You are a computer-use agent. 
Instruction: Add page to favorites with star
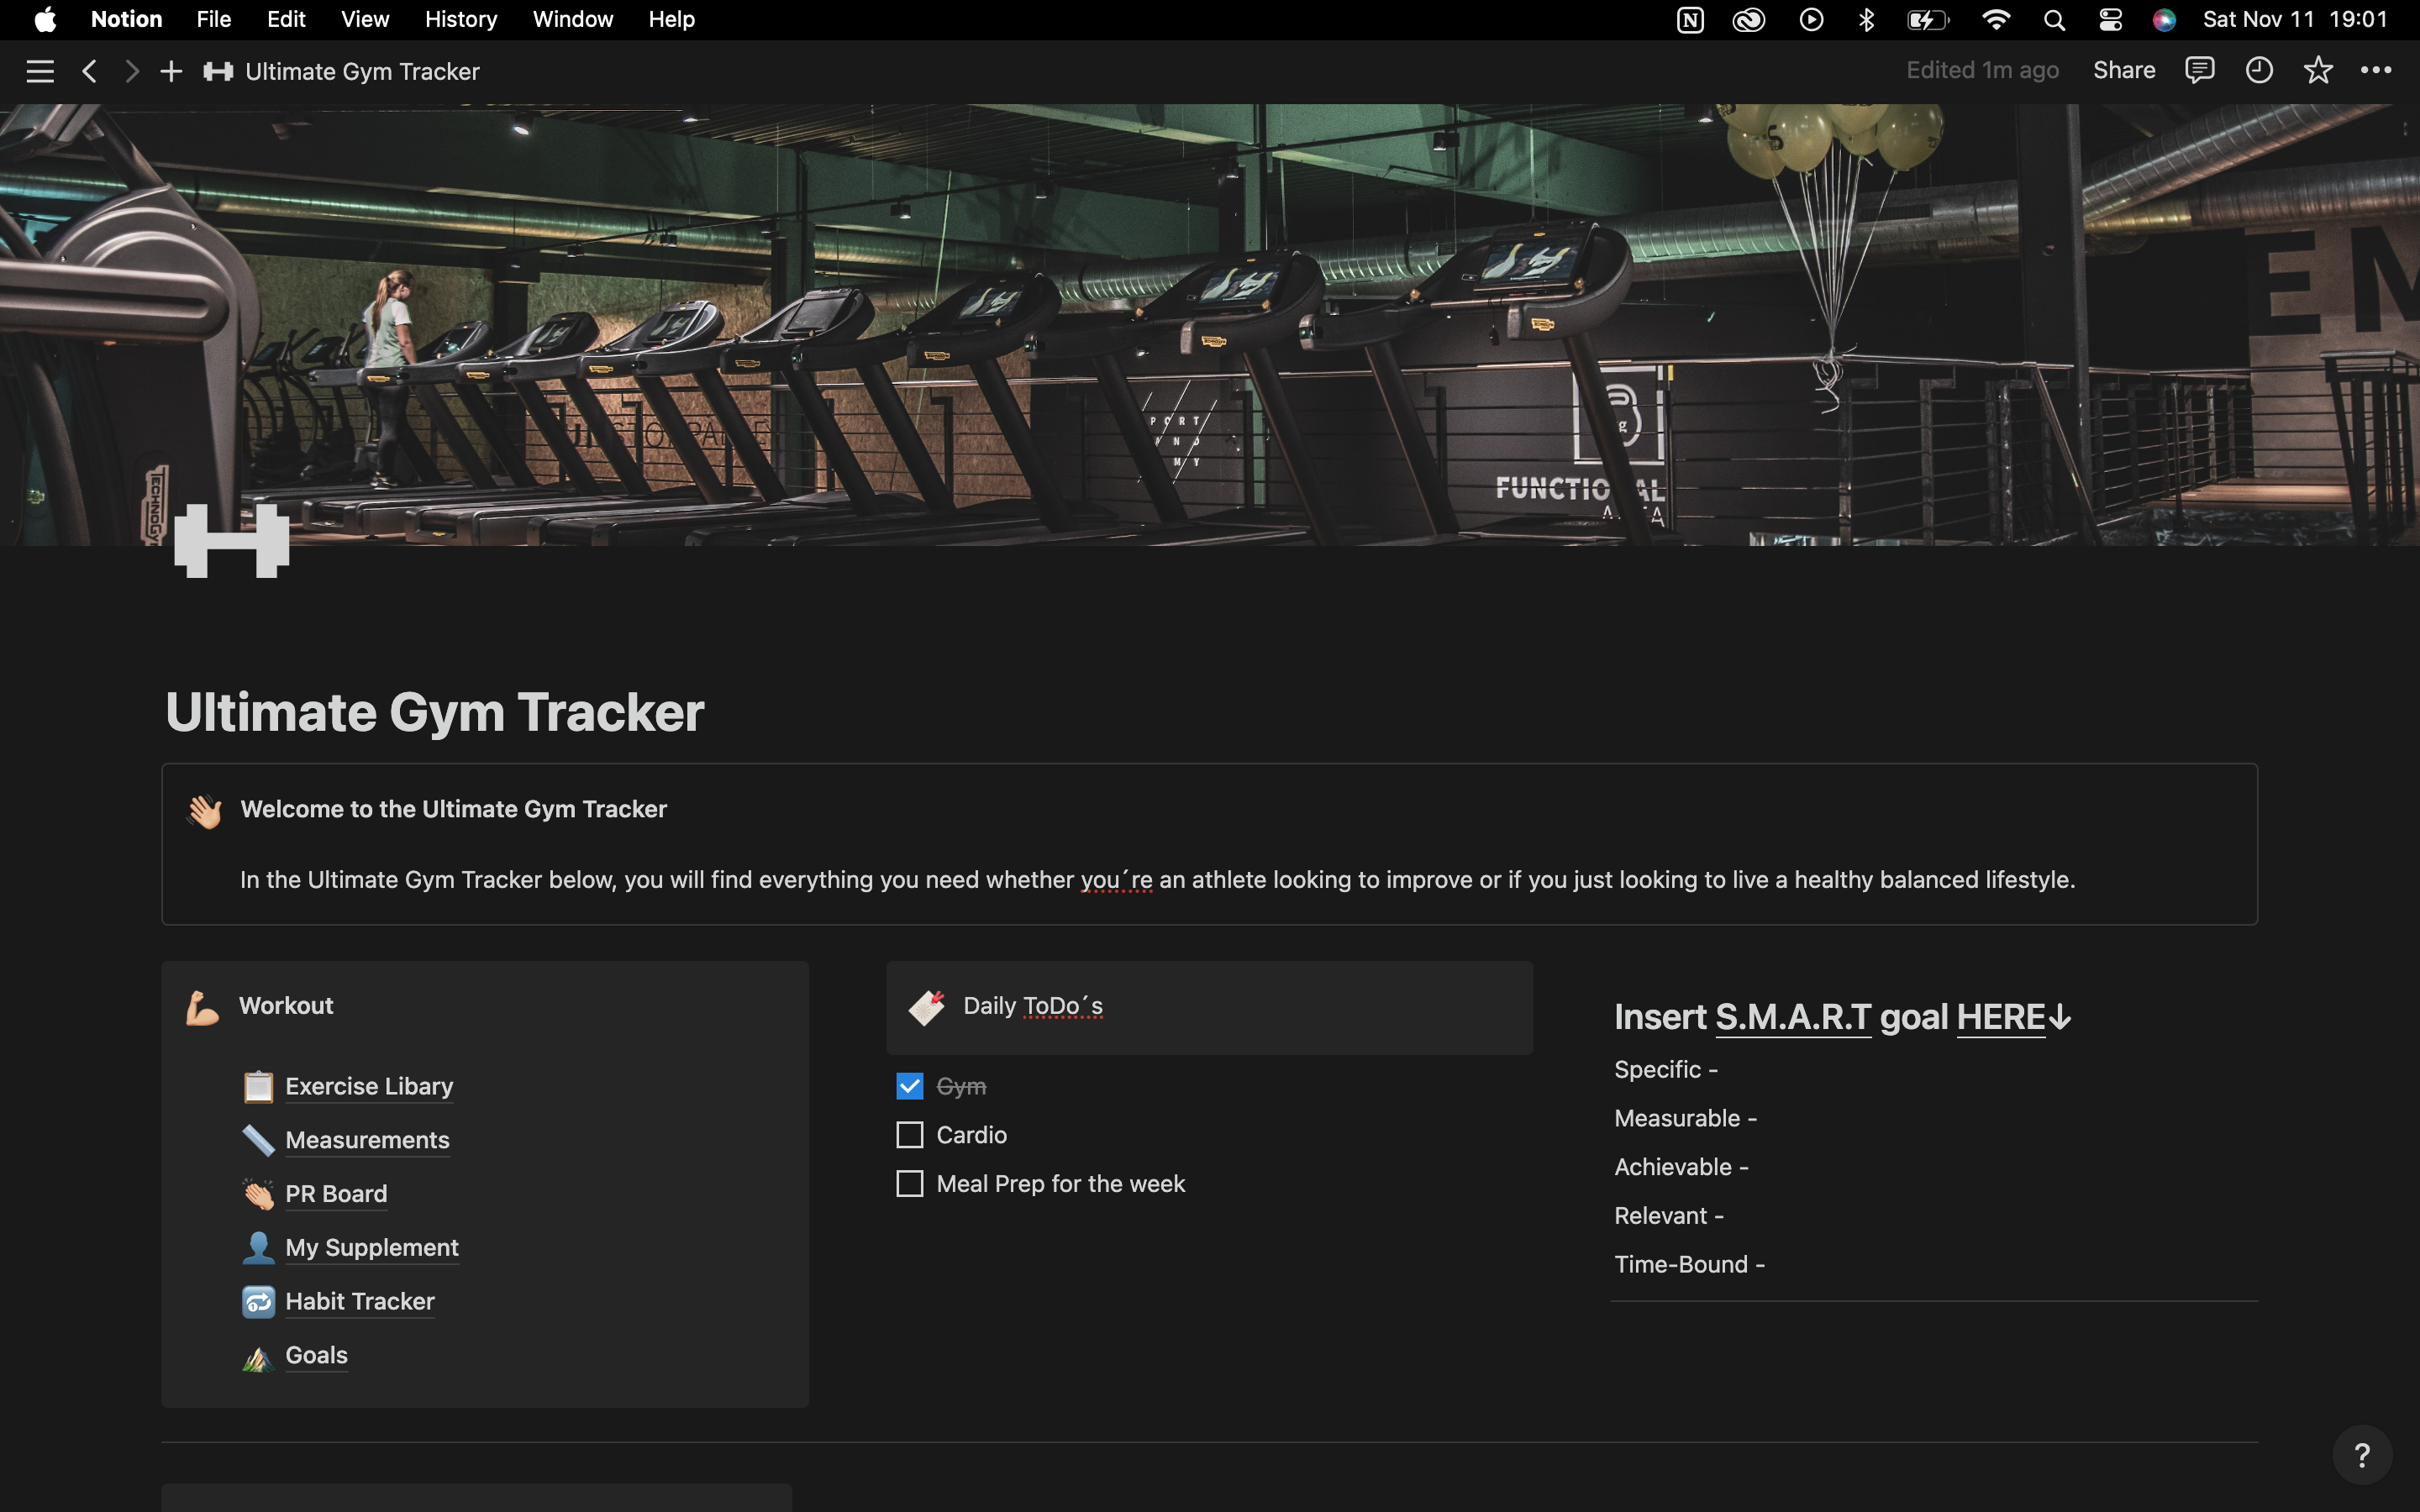point(2318,70)
